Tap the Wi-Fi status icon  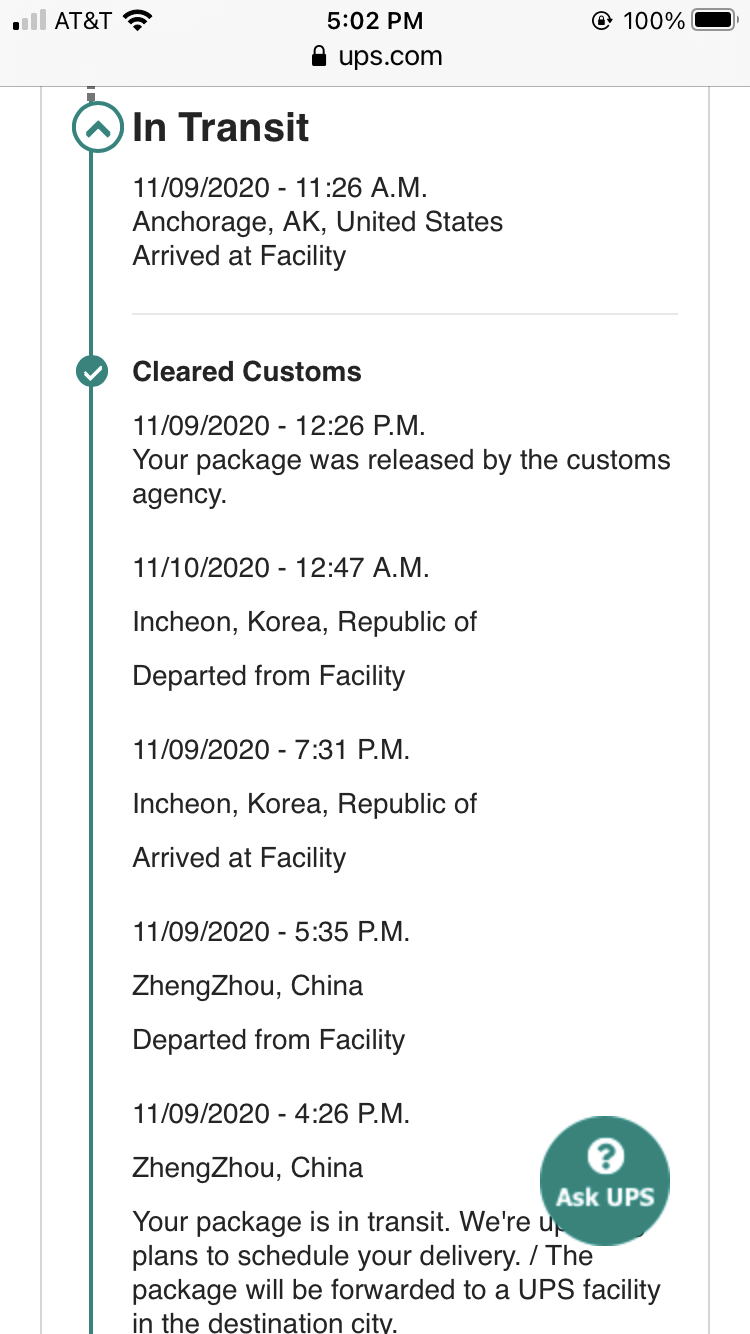(x=137, y=20)
